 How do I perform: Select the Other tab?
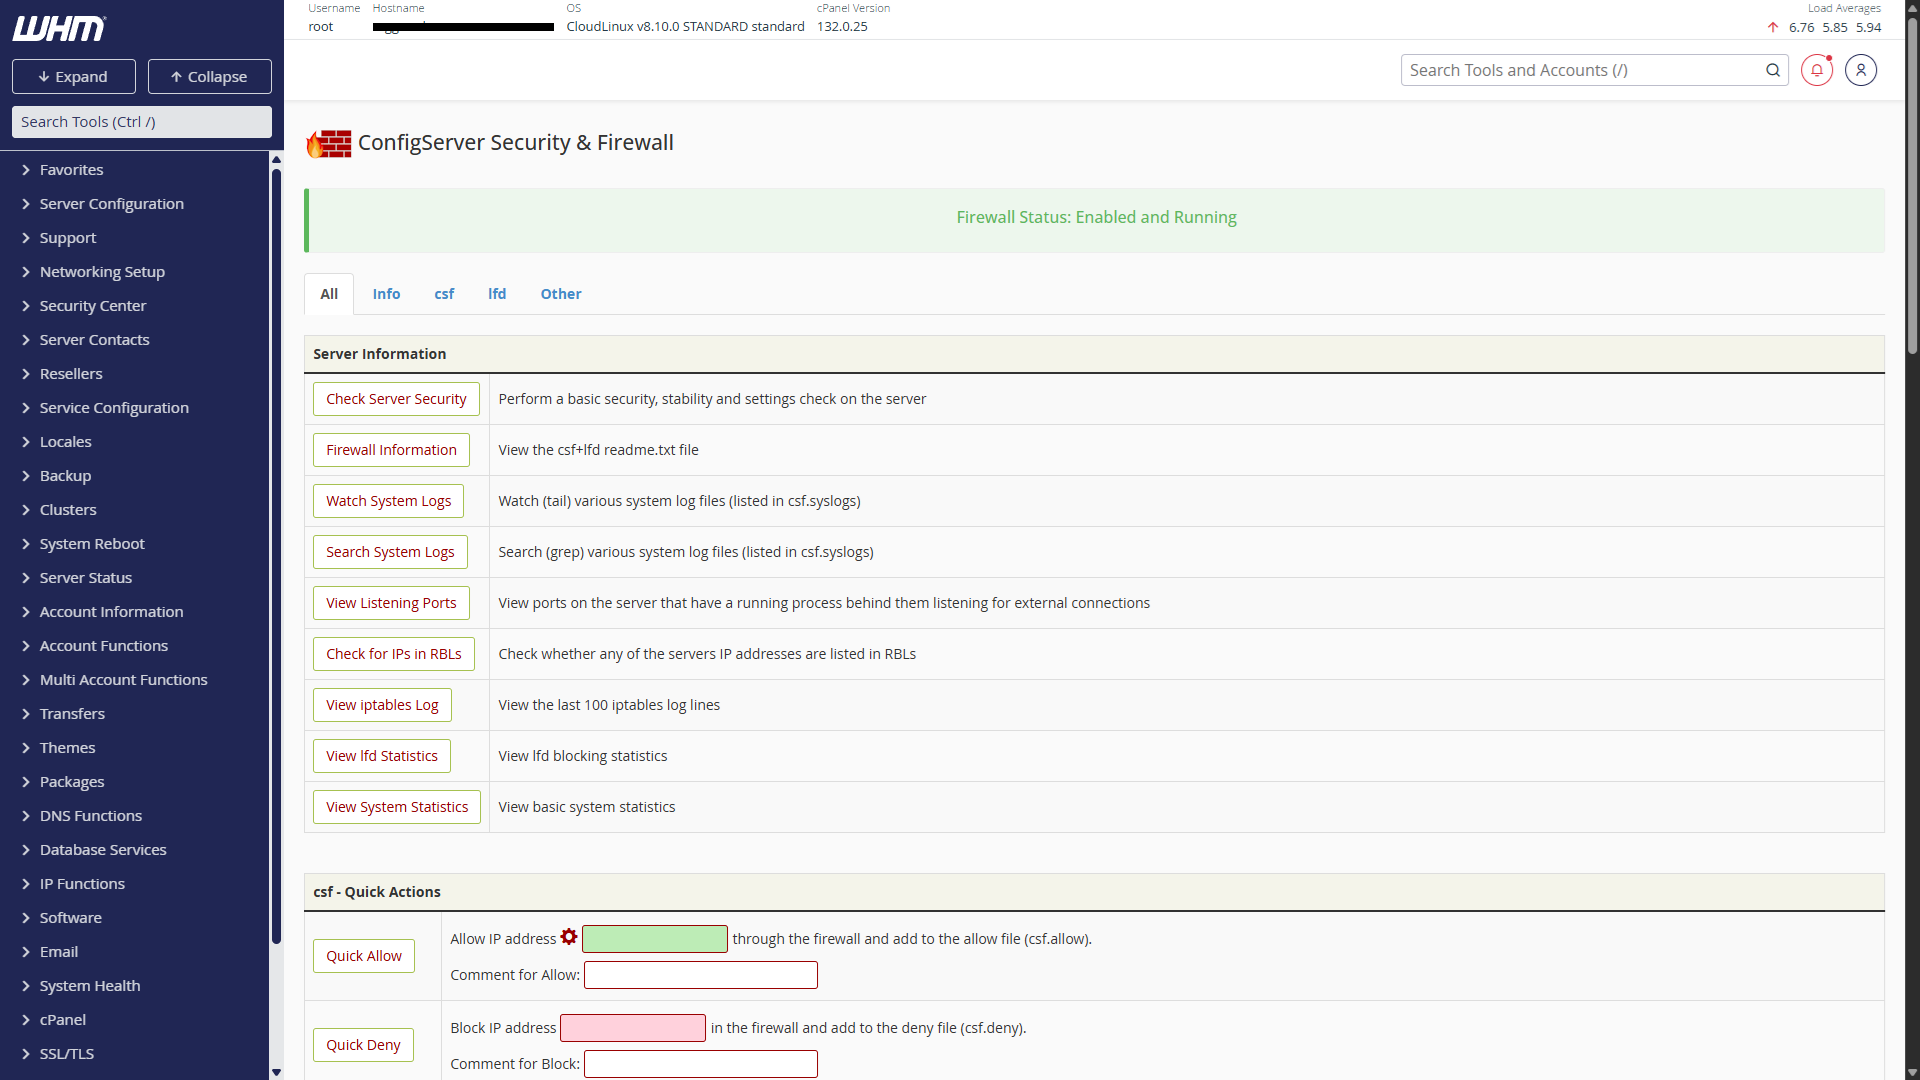click(560, 294)
